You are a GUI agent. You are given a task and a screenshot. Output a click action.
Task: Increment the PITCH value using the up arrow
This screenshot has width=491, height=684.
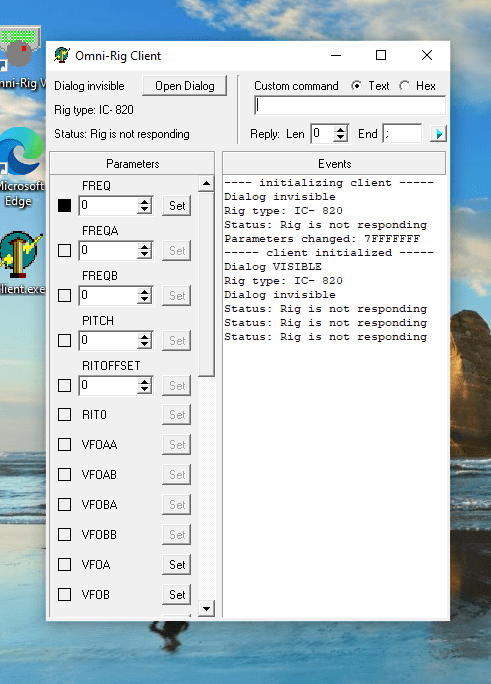(144, 336)
